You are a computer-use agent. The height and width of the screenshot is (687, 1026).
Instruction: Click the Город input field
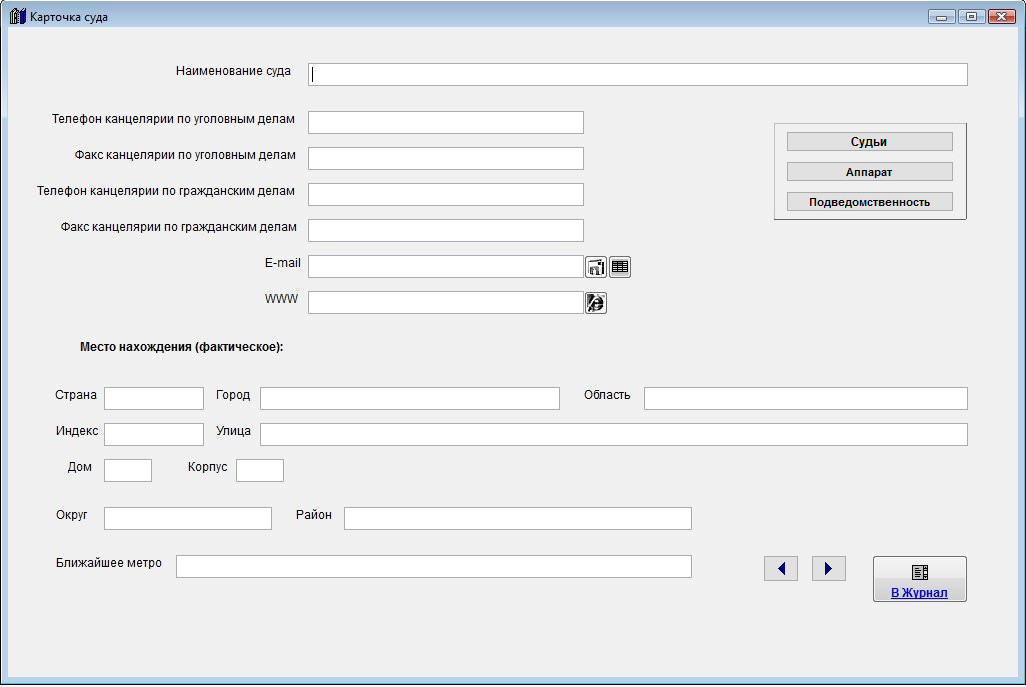(410, 398)
